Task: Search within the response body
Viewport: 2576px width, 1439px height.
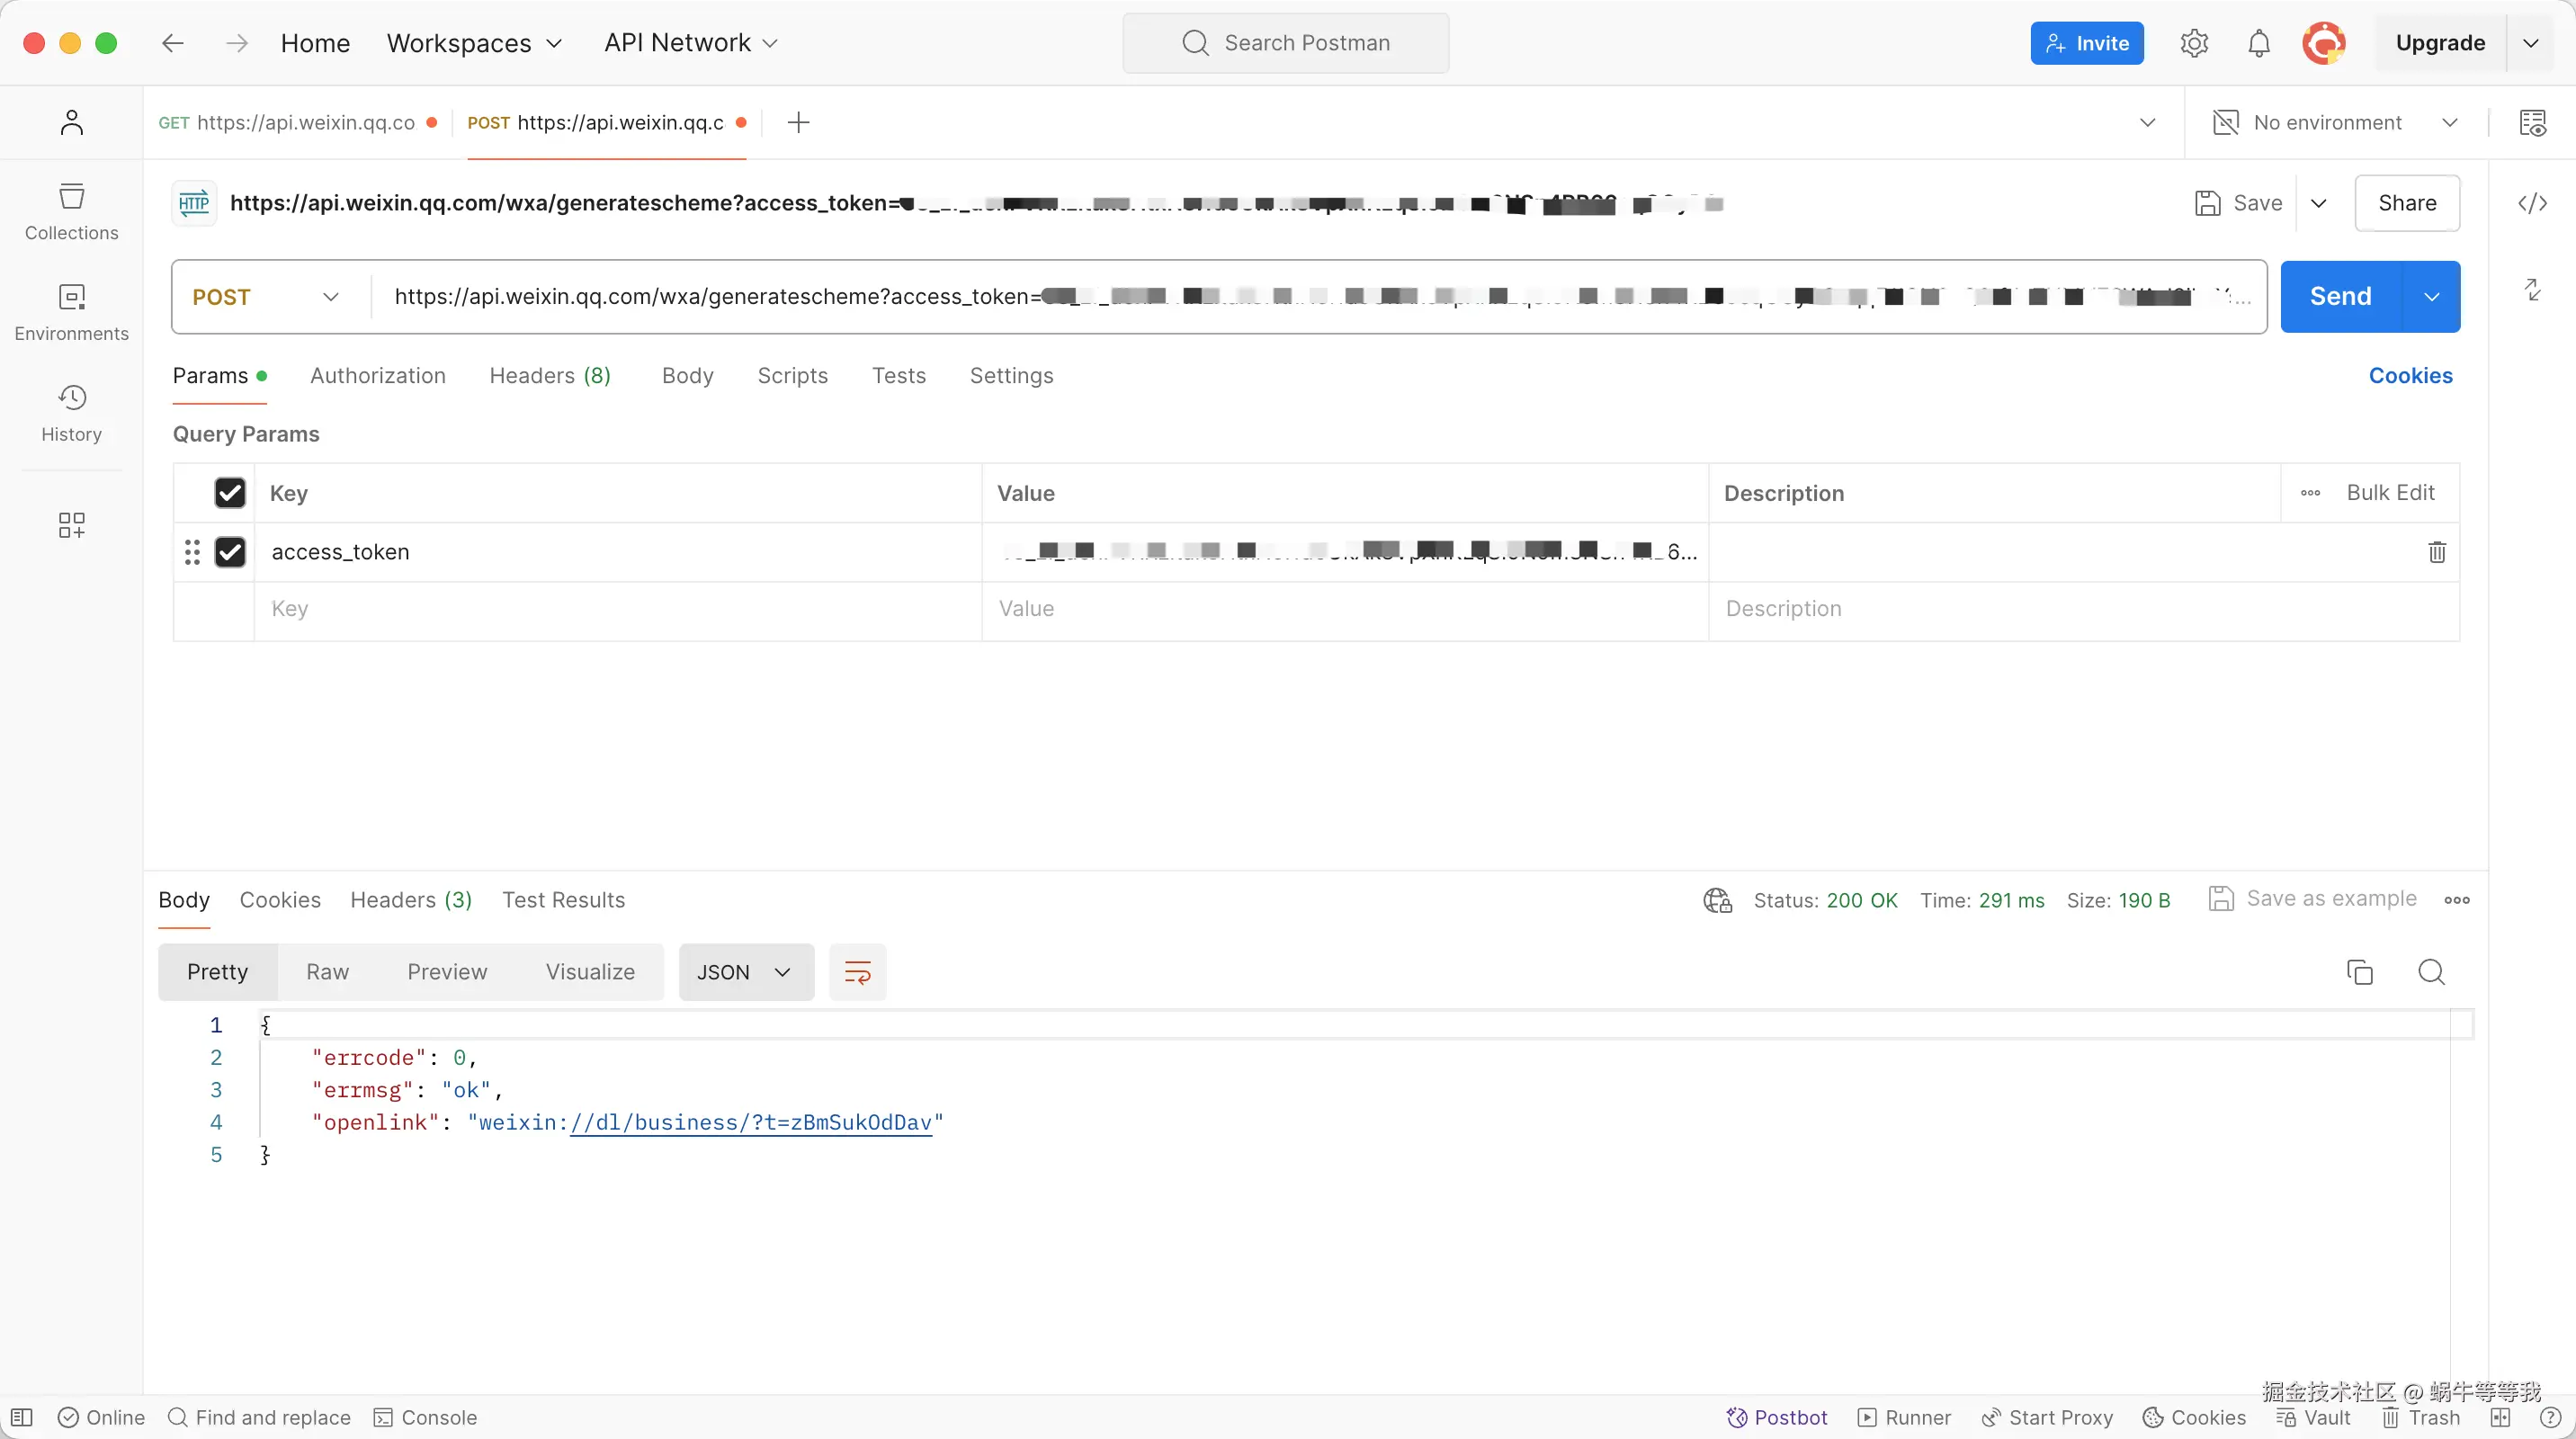Action: click(2431, 972)
